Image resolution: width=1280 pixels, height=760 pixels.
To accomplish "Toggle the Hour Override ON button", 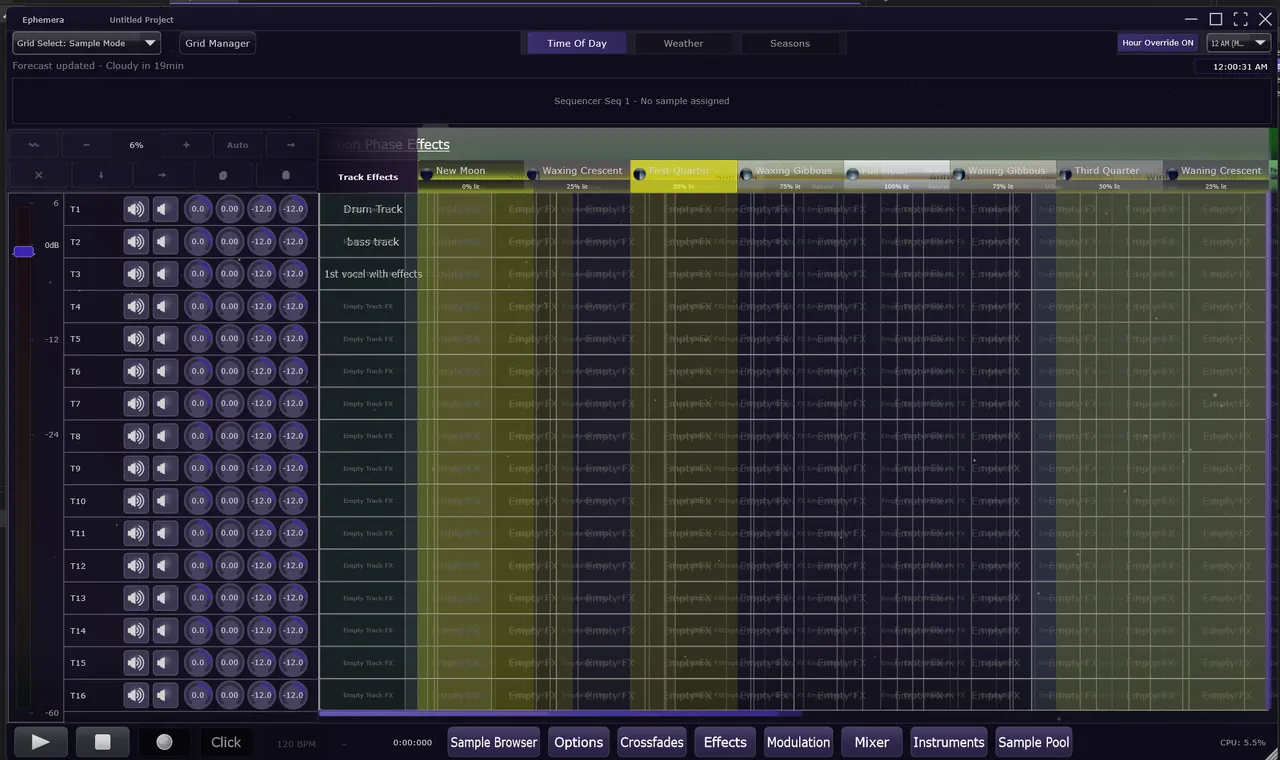I will pos(1157,43).
